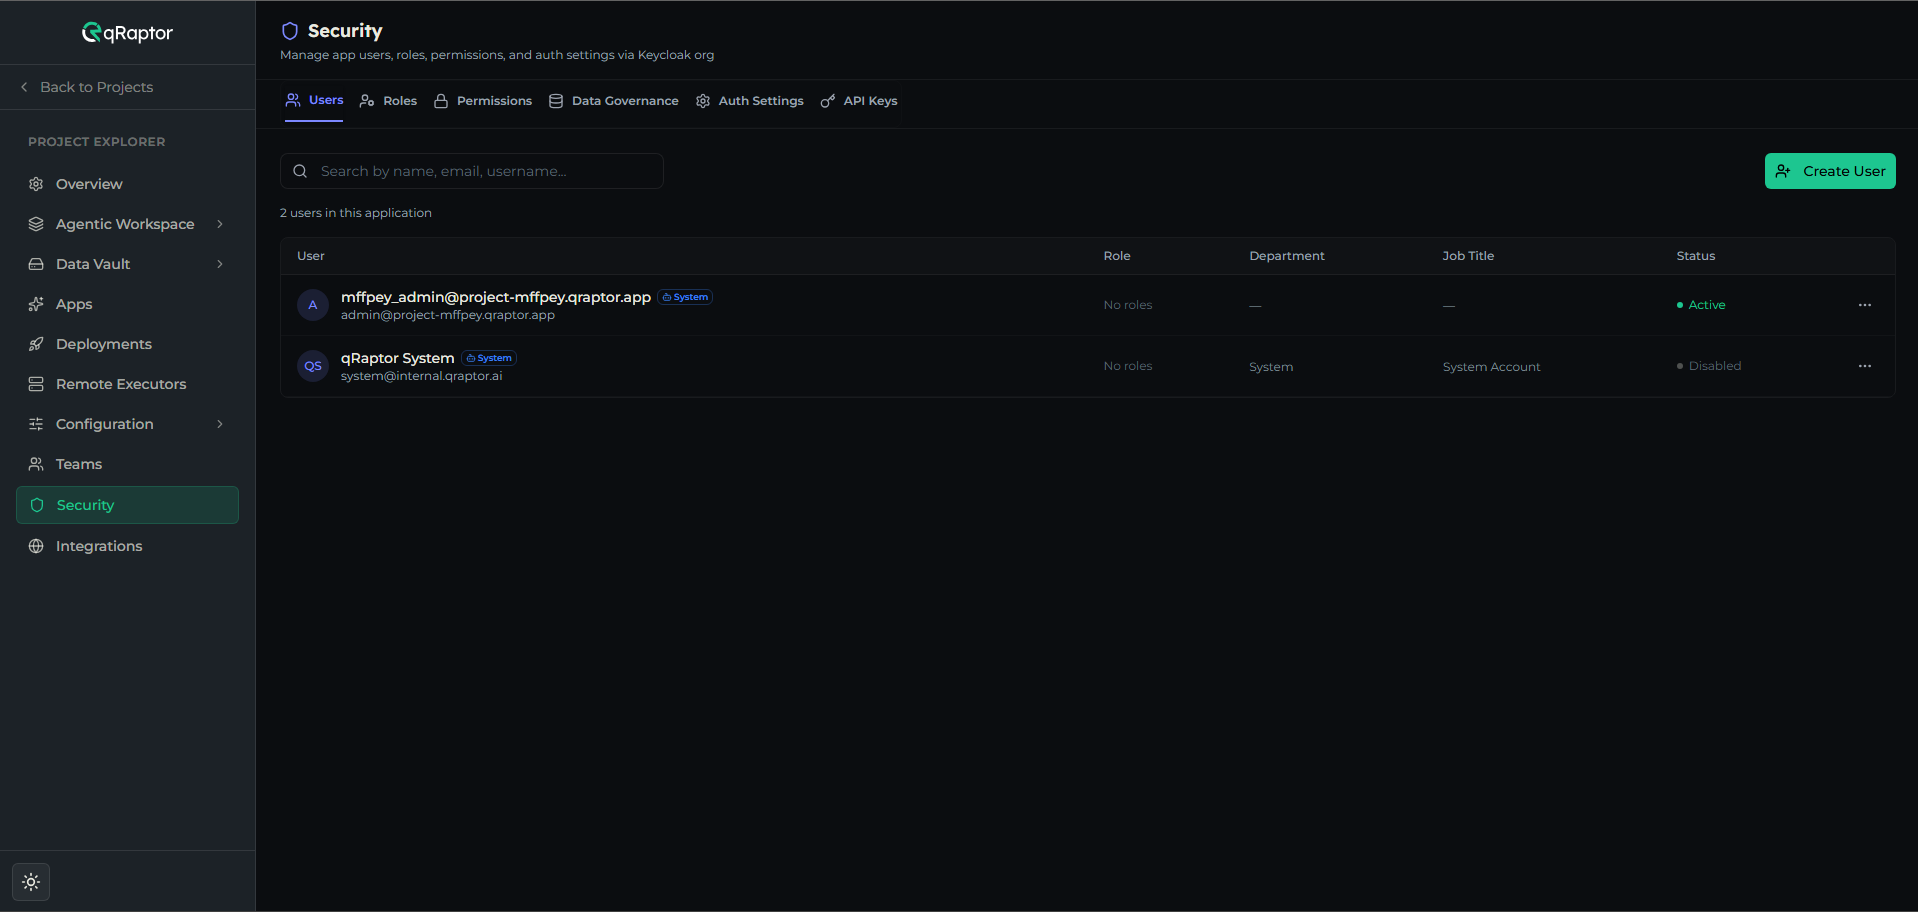Image resolution: width=1918 pixels, height=912 pixels.
Task: Click the avatar 'A' of mffpey_admin user
Action: (x=313, y=305)
